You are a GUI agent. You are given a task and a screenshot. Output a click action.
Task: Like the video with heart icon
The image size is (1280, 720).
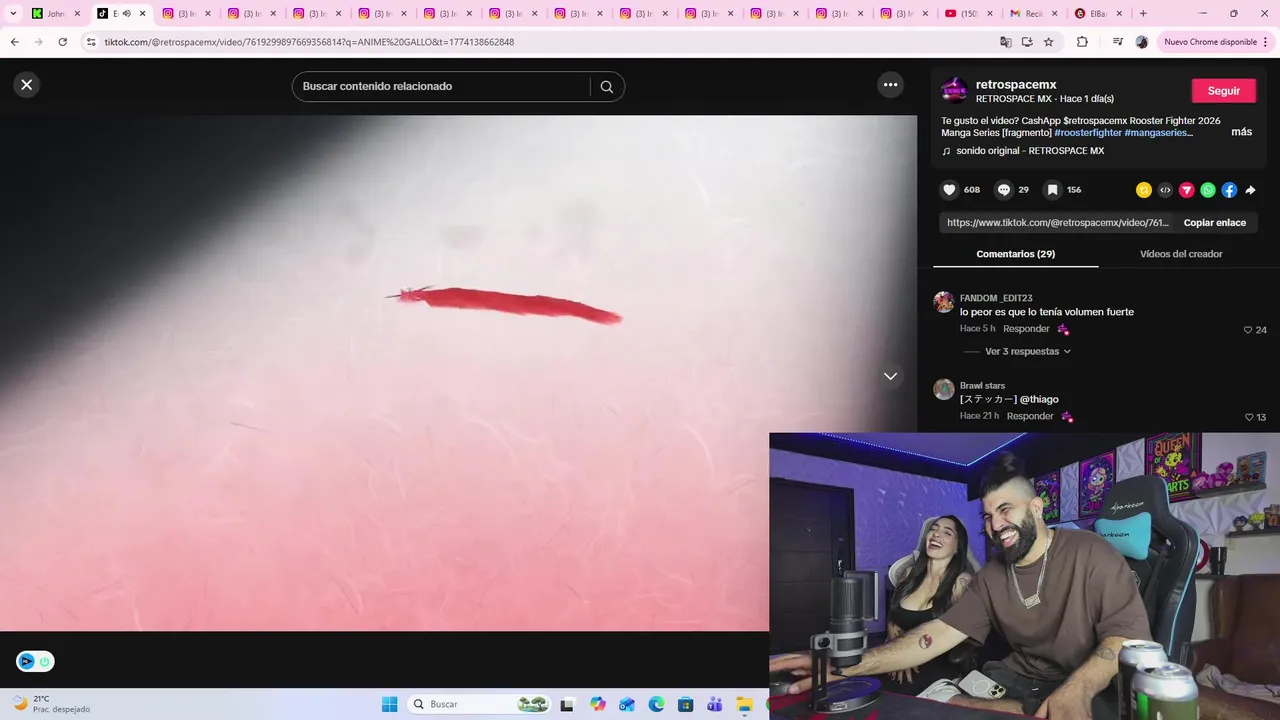pos(949,190)
